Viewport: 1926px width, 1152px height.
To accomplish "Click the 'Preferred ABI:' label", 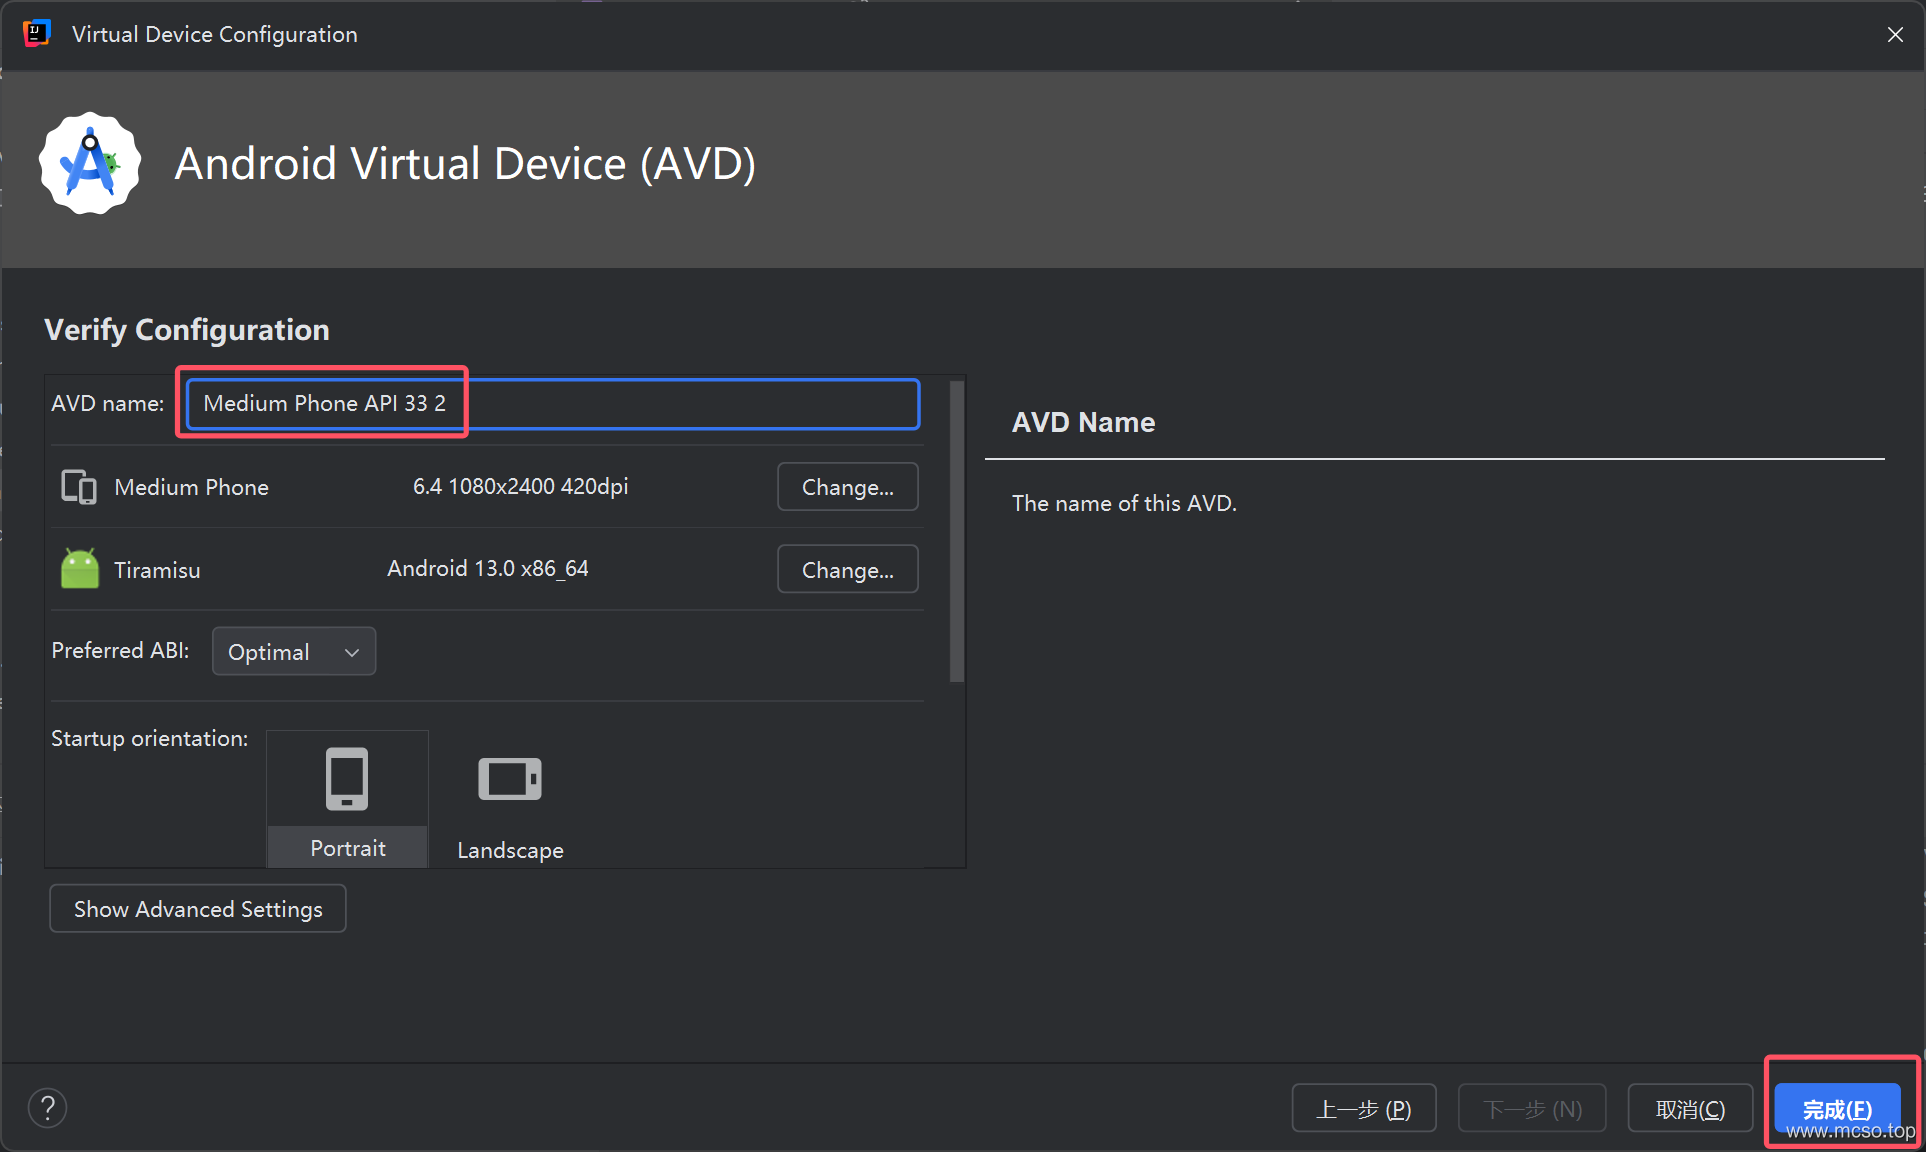I will click(x=121, y=651).
